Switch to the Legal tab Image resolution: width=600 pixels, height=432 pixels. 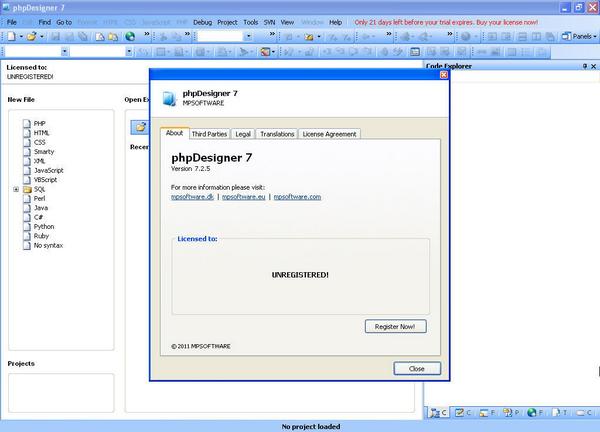click(243, 134)
